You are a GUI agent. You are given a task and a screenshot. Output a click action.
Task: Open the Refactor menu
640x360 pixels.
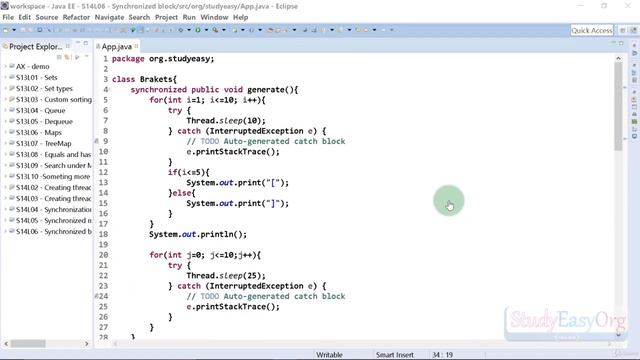coord(76,17)
